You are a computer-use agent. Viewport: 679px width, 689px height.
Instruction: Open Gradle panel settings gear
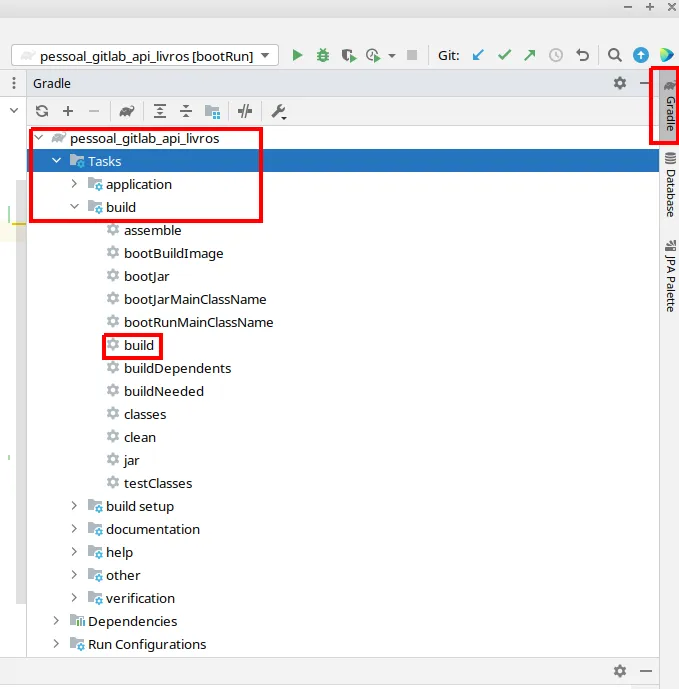[x=620, y=83]
